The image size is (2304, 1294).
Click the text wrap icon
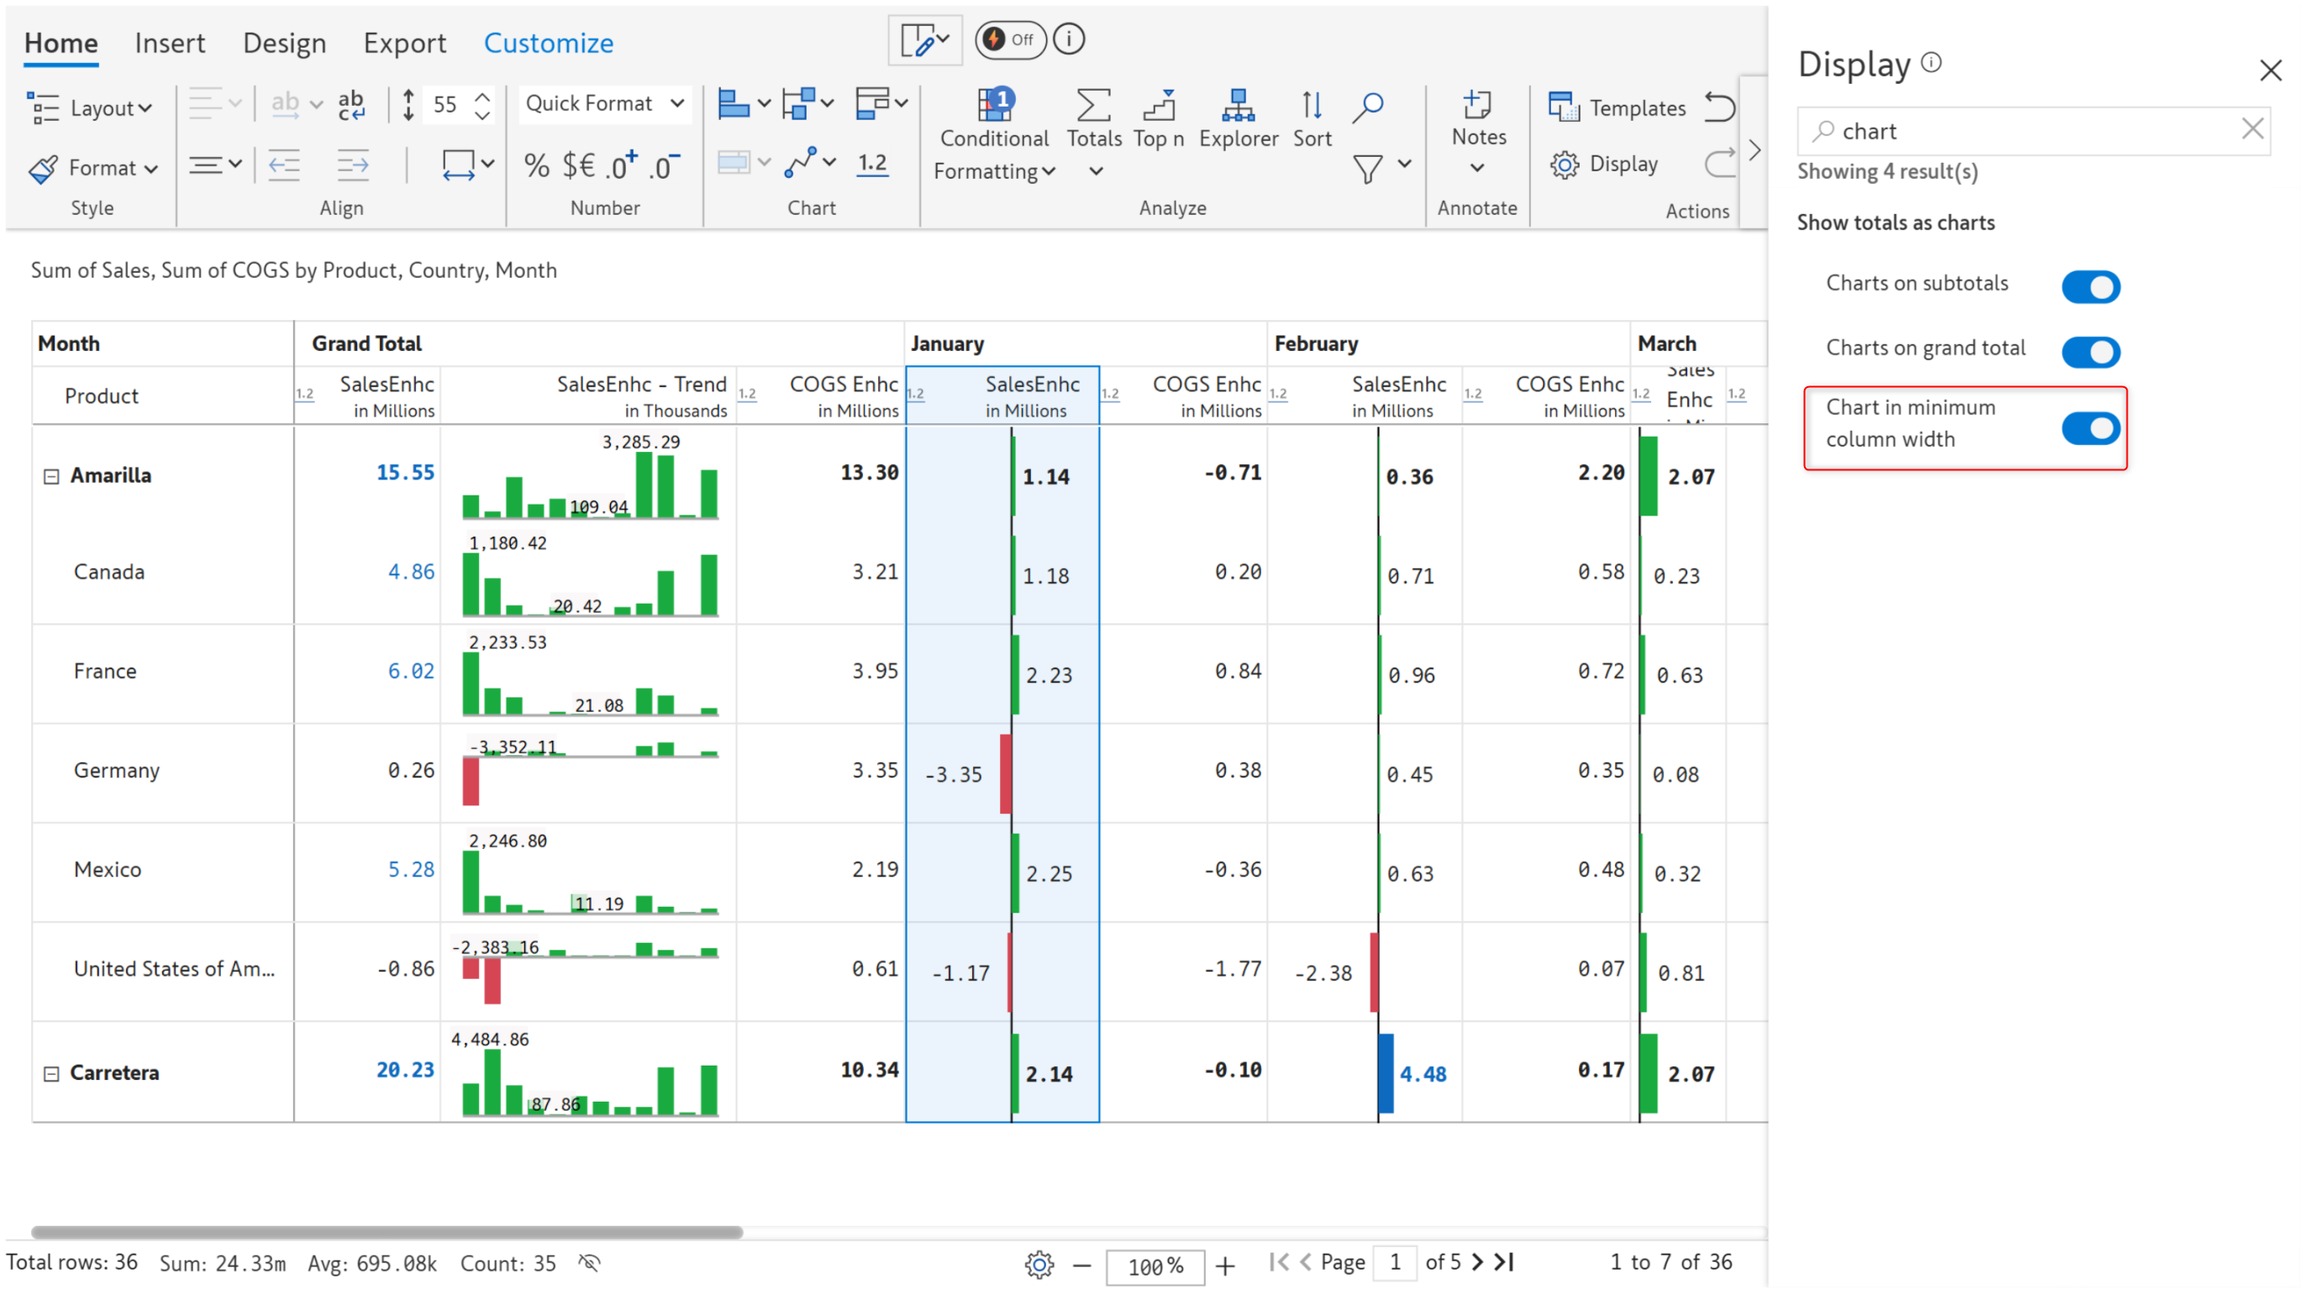tap(351, 105)
